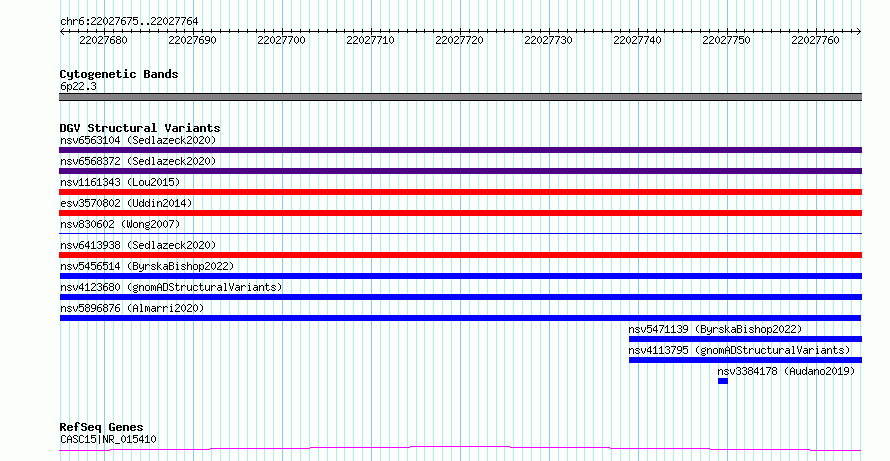Image resolution: width=890 pixels, height=461 pixels.
Task: Open the nsv5896876 (Almarri2020) label
Action: [132, 308]
